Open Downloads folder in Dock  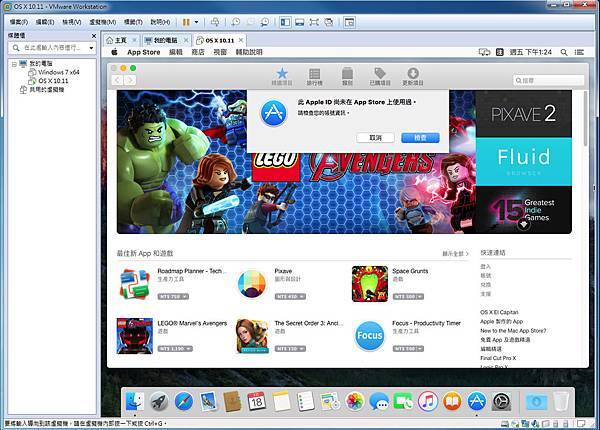tap(536, 402)
